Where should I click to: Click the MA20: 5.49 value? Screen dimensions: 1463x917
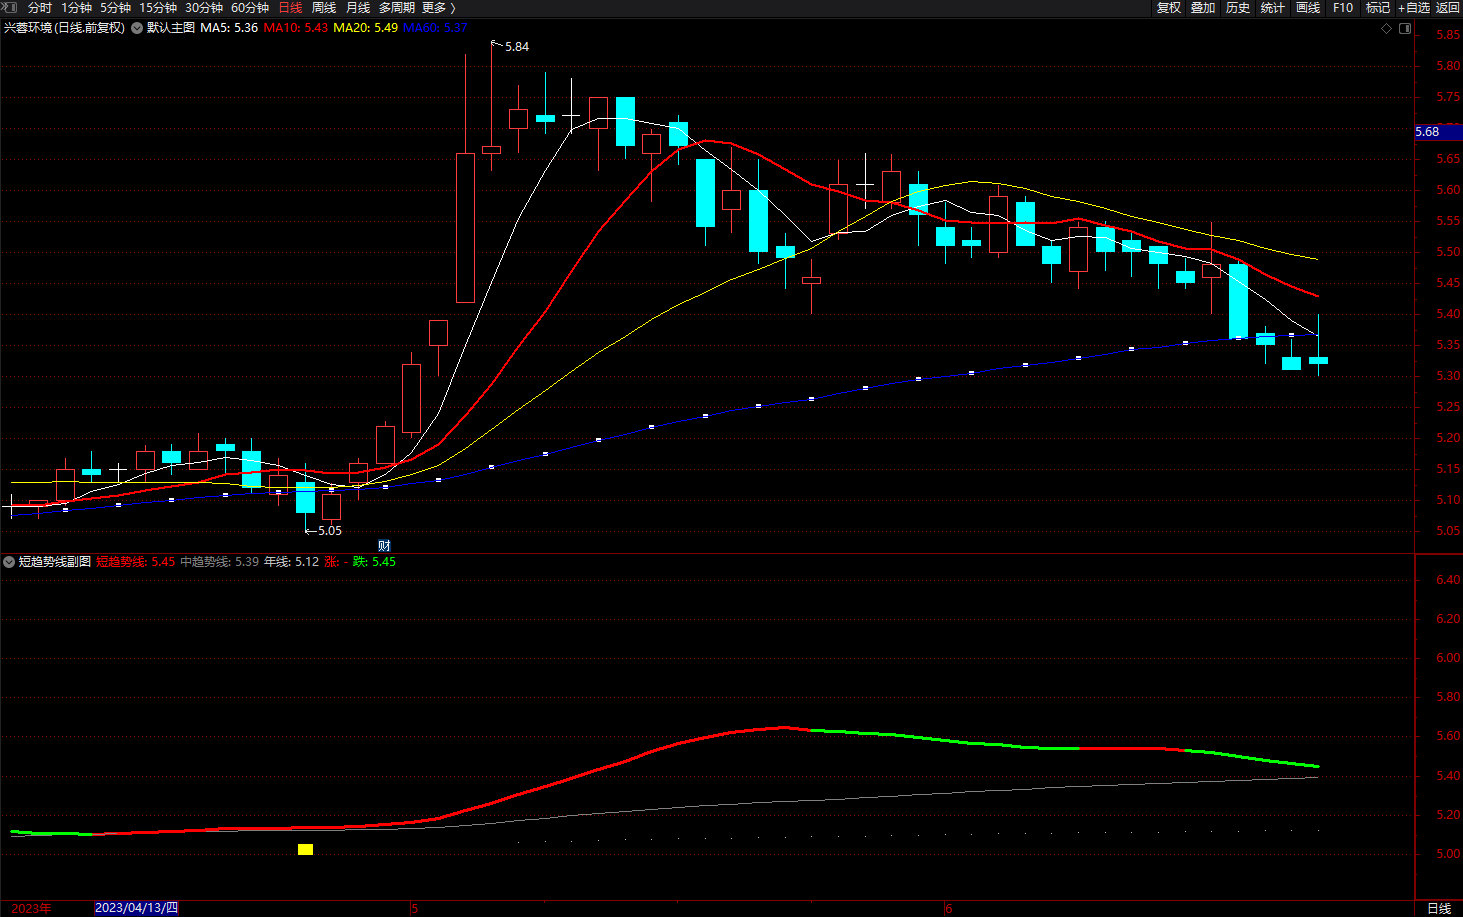(365, 28)
